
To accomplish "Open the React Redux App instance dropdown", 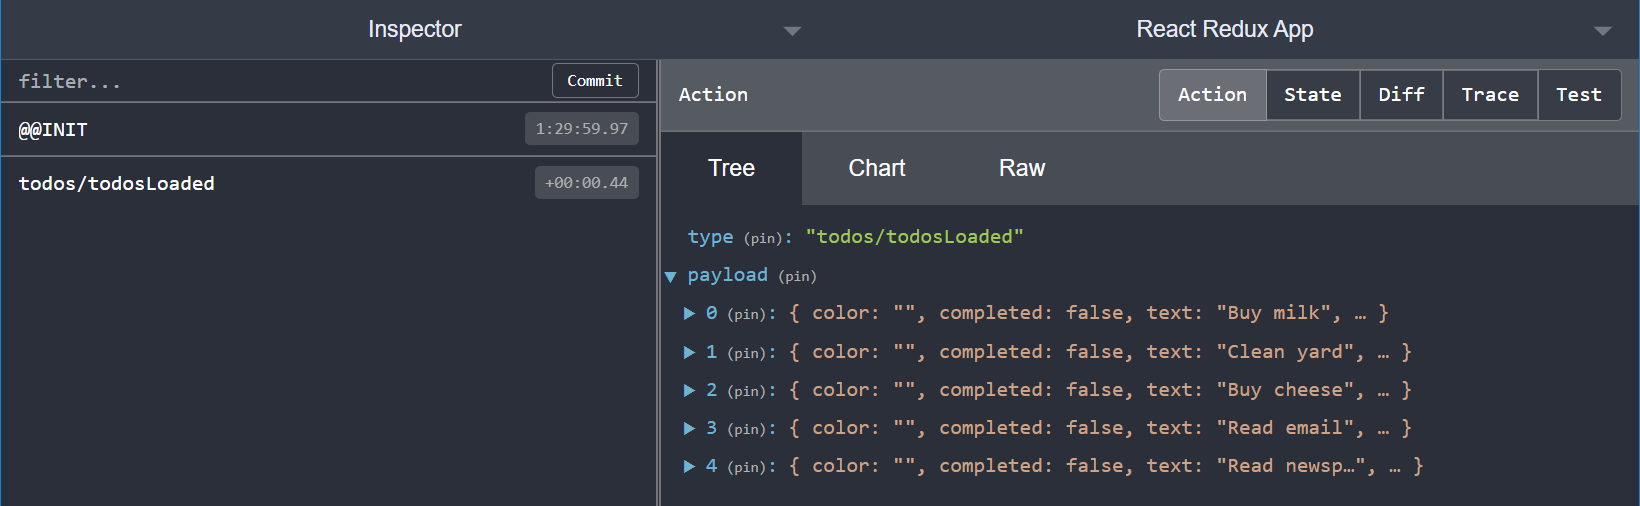I will [x=1602, y=31].
